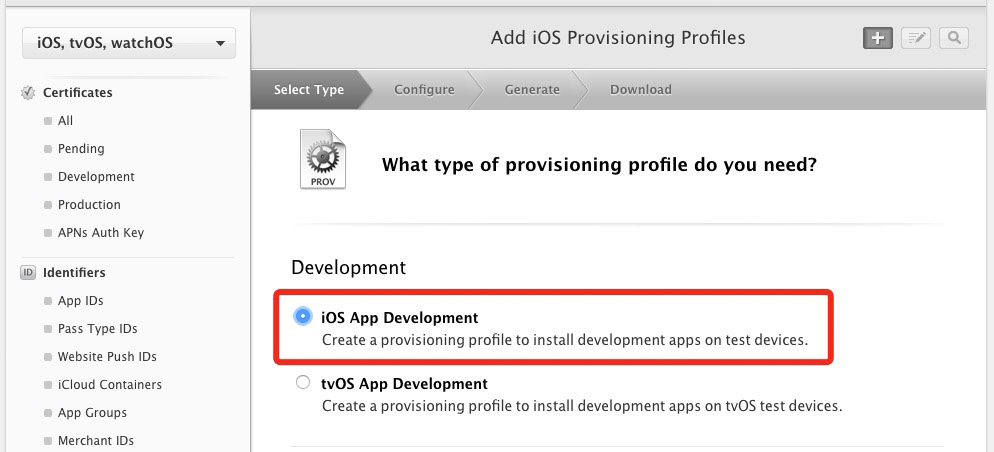The image size is (994, 452).
Task: Click the plus icon to add profile
Action: point(878,38)
